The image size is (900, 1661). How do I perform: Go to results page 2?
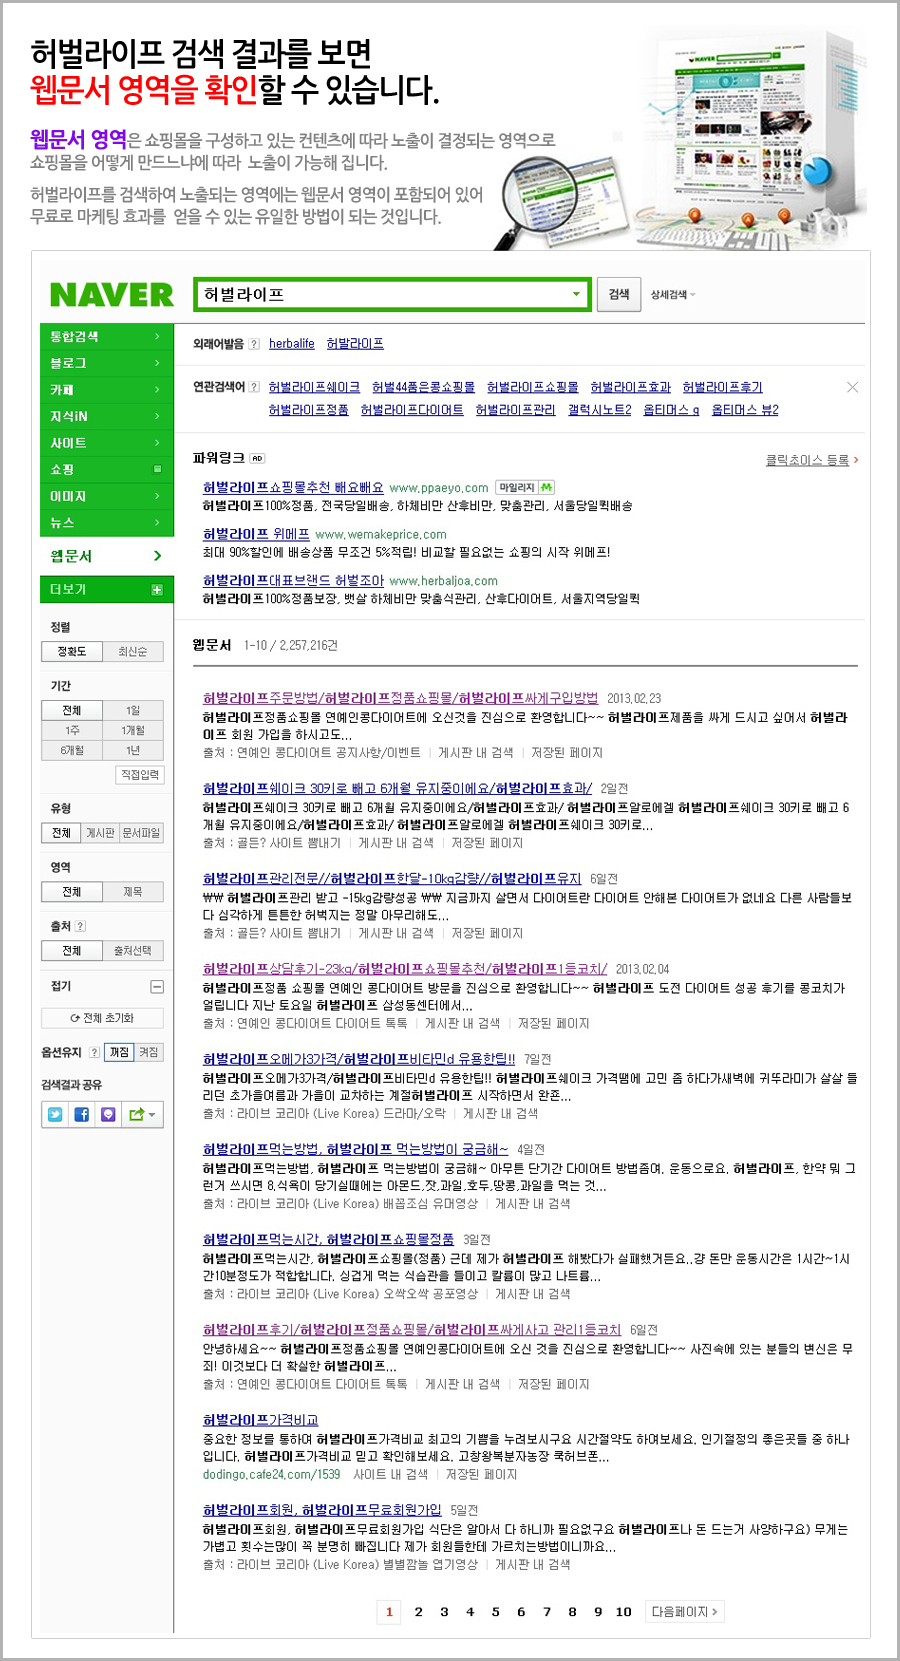[x=418, y=1611]
